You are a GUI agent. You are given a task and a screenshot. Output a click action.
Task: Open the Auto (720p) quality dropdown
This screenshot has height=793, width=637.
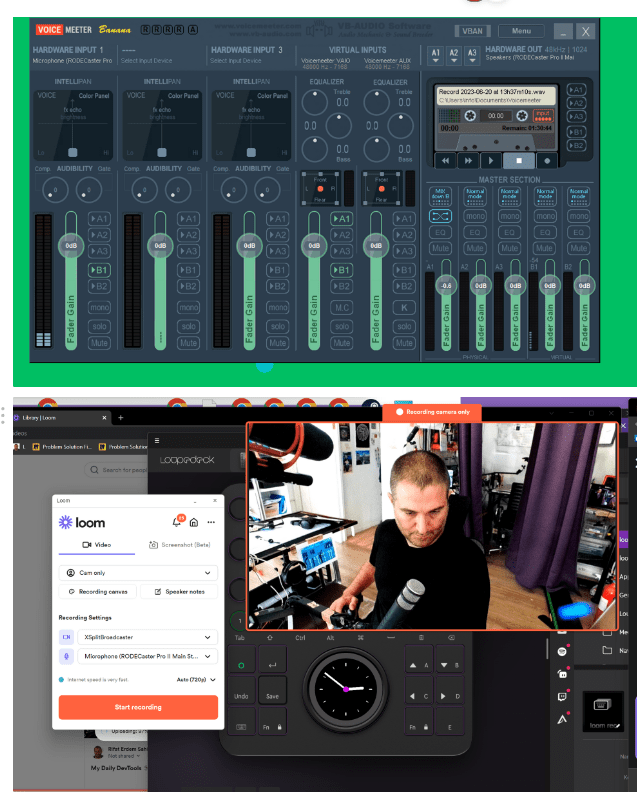tap(196, 679)
